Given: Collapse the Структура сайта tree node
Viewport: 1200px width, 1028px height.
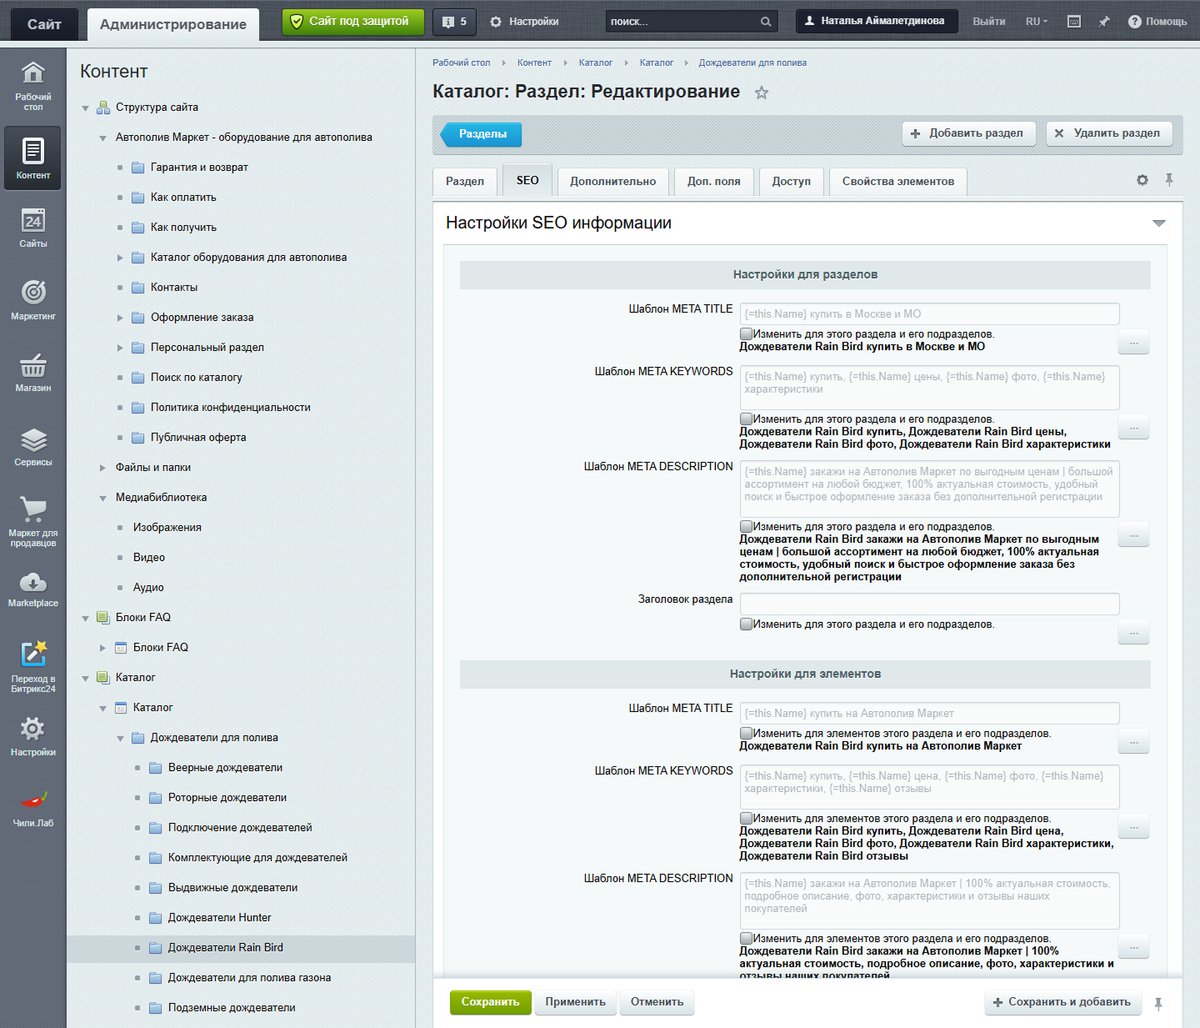Looking at the screenshot, I should pos(85,108).
